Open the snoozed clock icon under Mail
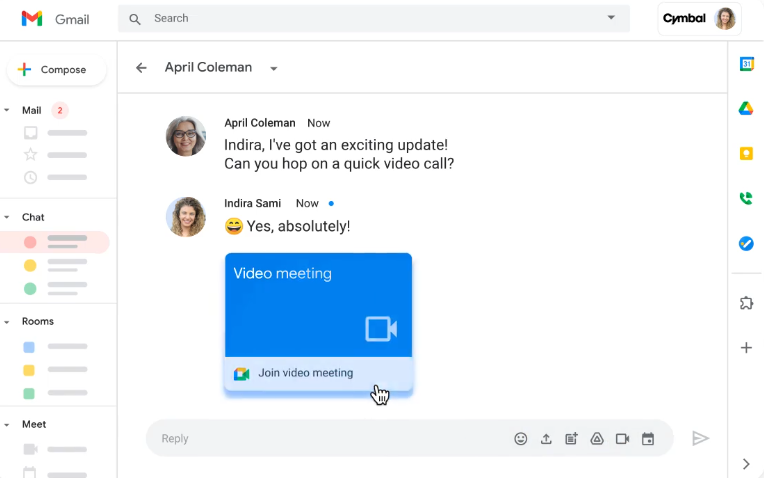This screenshot has width=764, height=478. click(30, 177)
